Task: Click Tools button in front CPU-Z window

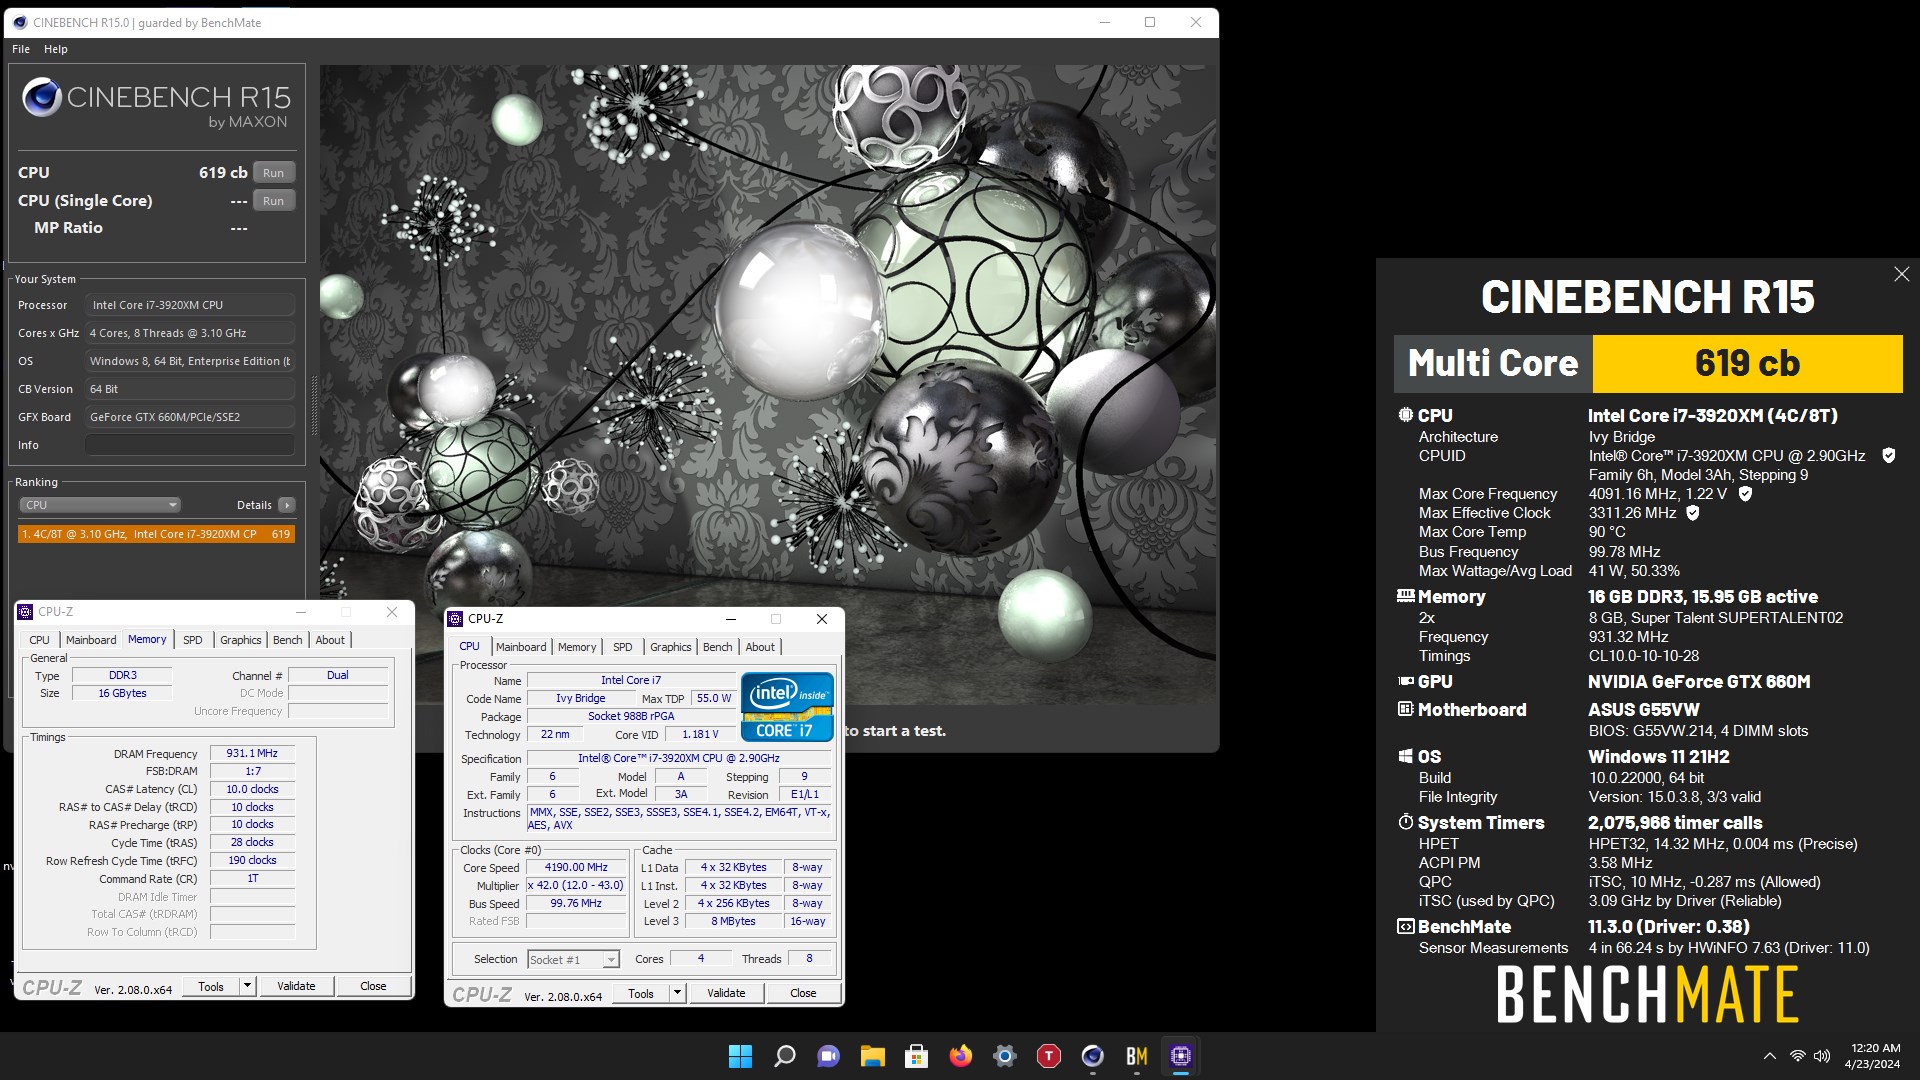Action: [641, 994]
